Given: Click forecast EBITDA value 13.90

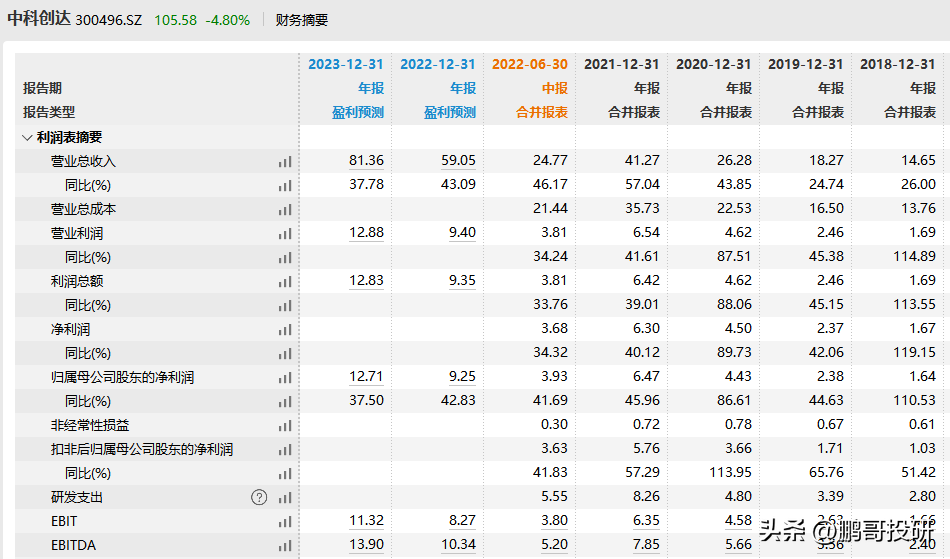Looking at the screenshot, I should pyautogui.click(x=367, y=544).
